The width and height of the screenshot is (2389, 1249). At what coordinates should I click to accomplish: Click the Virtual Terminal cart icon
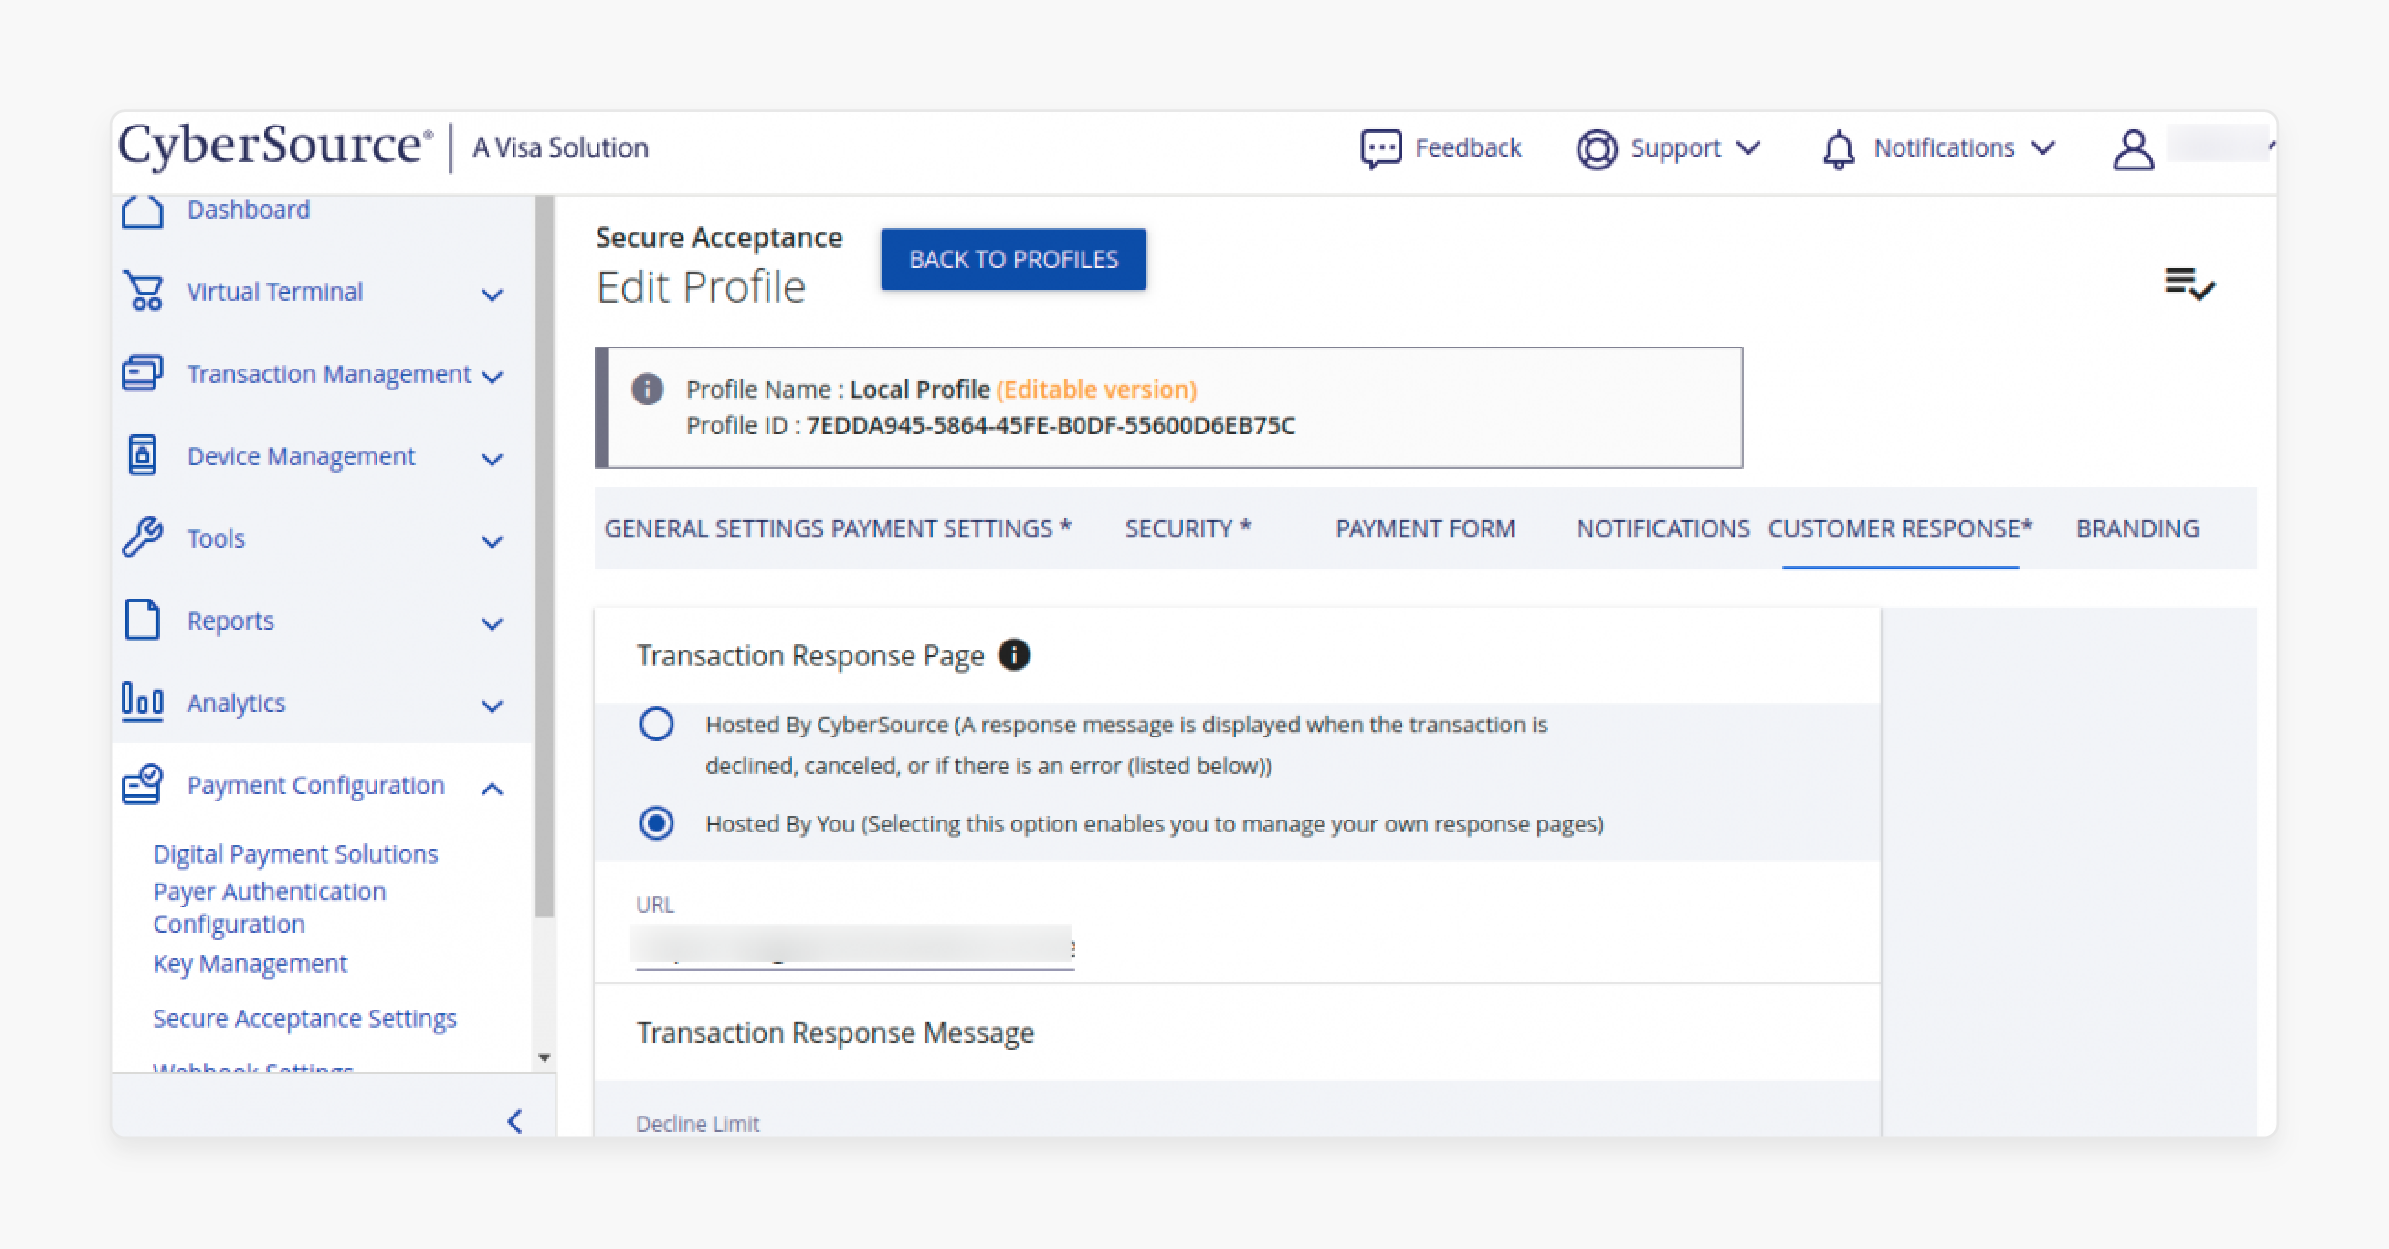click(143, 291)
